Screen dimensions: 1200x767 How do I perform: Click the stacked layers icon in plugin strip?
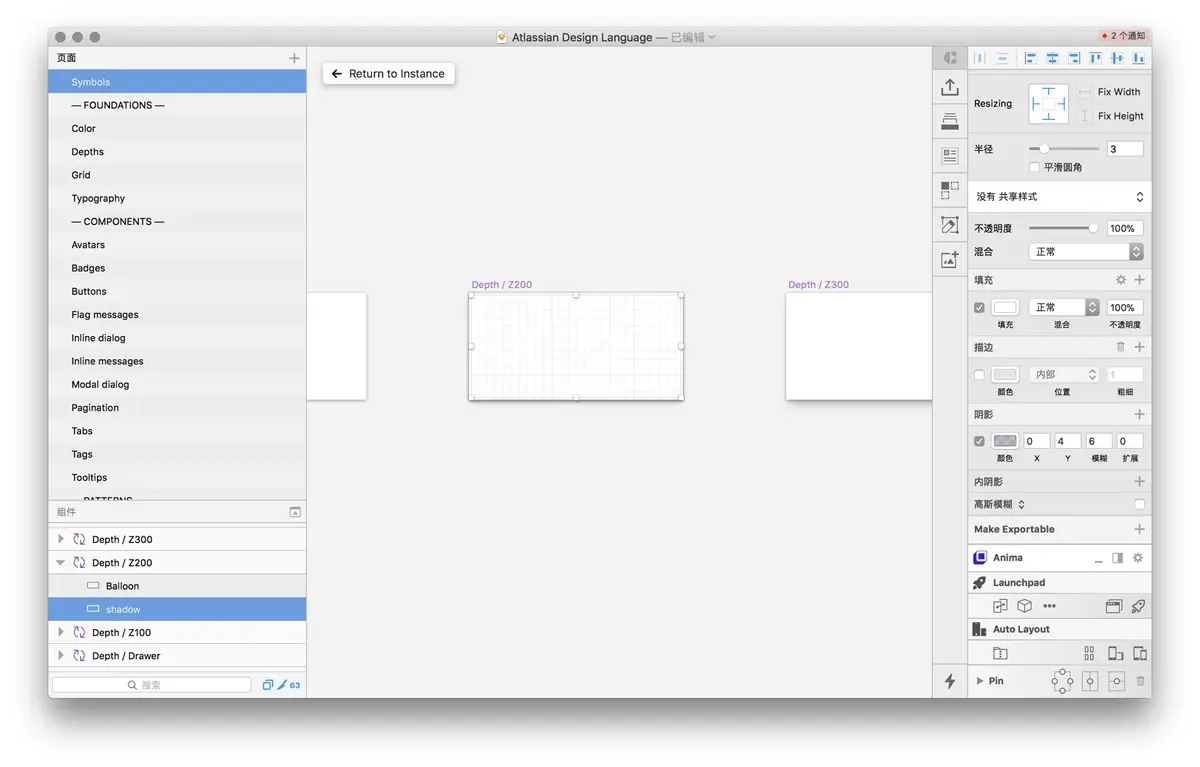coord(950,122)
